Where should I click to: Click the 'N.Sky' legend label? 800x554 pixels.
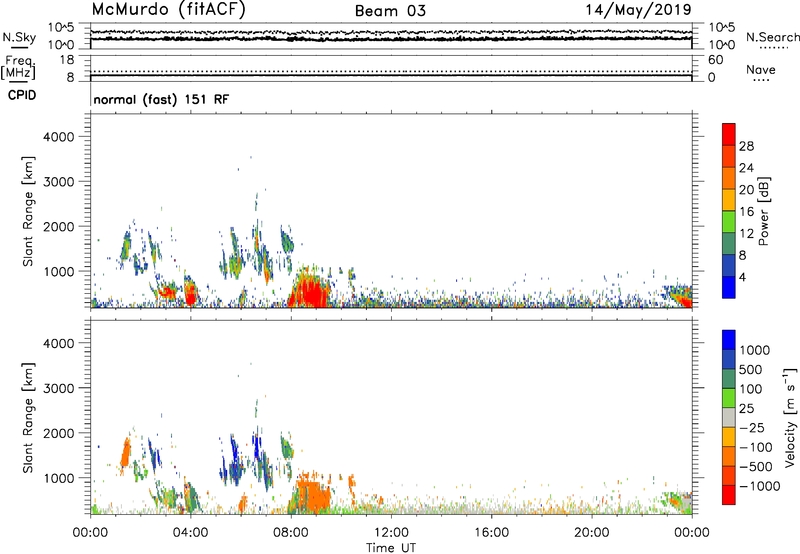point(19,37)
